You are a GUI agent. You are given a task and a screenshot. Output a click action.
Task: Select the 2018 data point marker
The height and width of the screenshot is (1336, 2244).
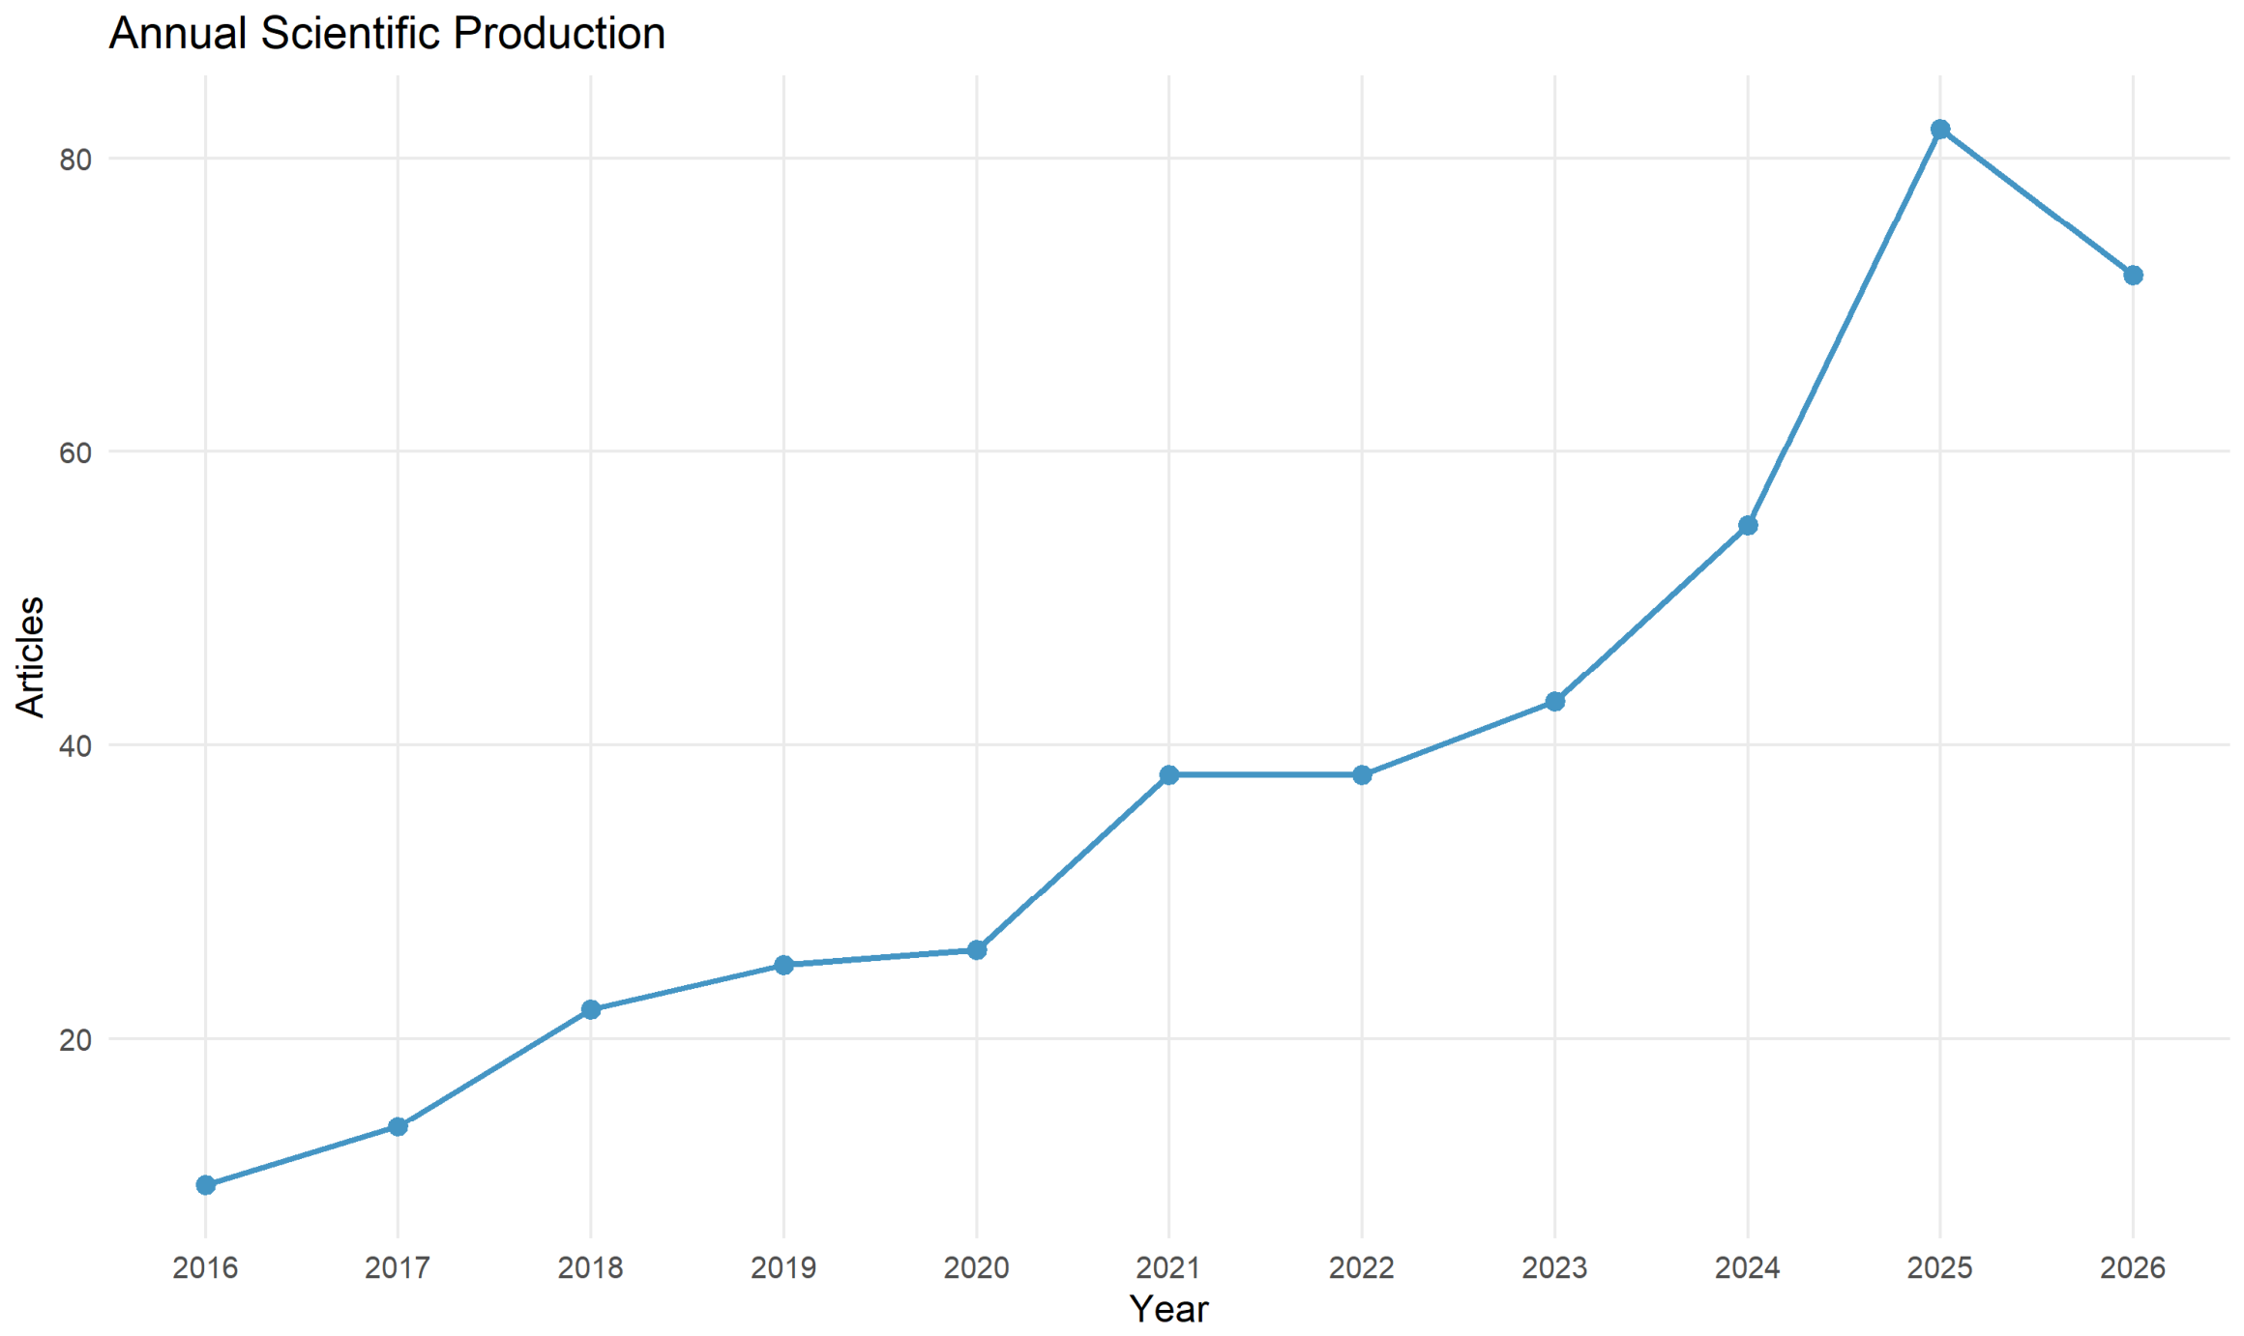click(591, 1010)
